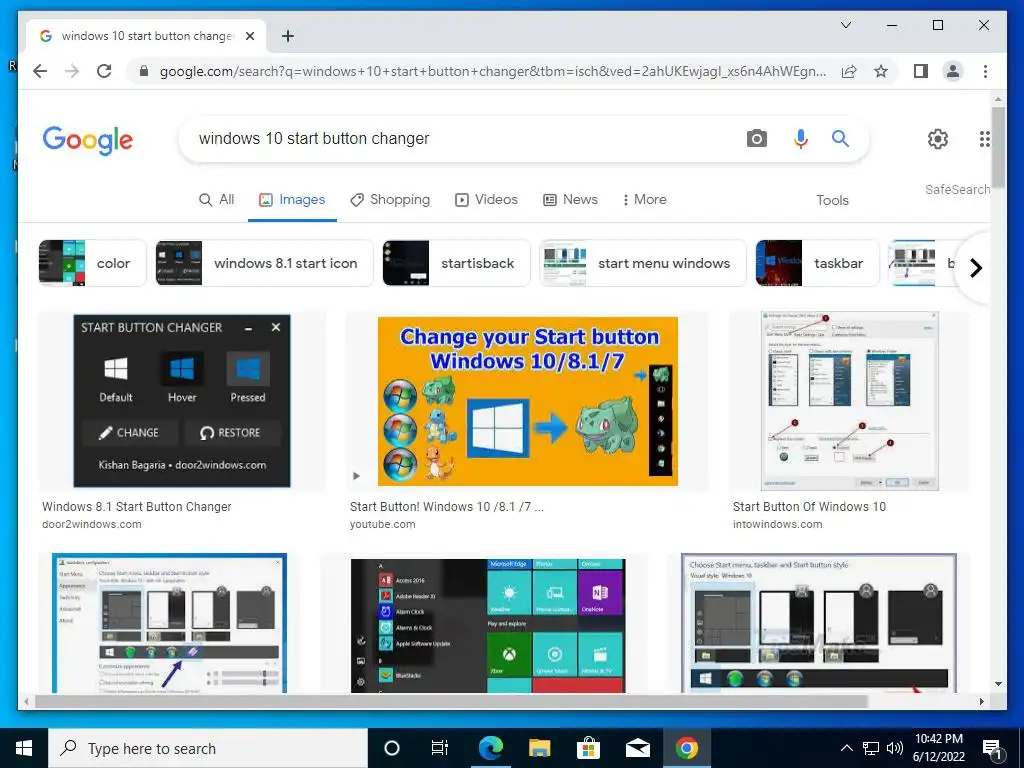Open Google quick settings gear
This screenshot has height=768, width=1024.
pos(938,138)
